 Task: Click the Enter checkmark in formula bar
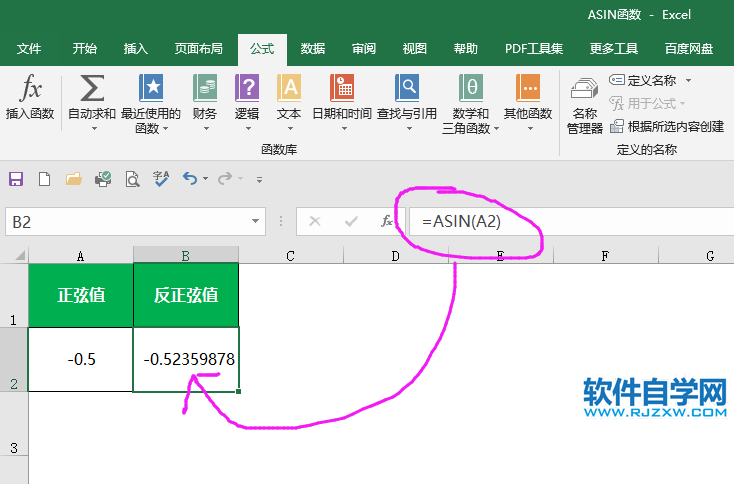tap(351, 221)
